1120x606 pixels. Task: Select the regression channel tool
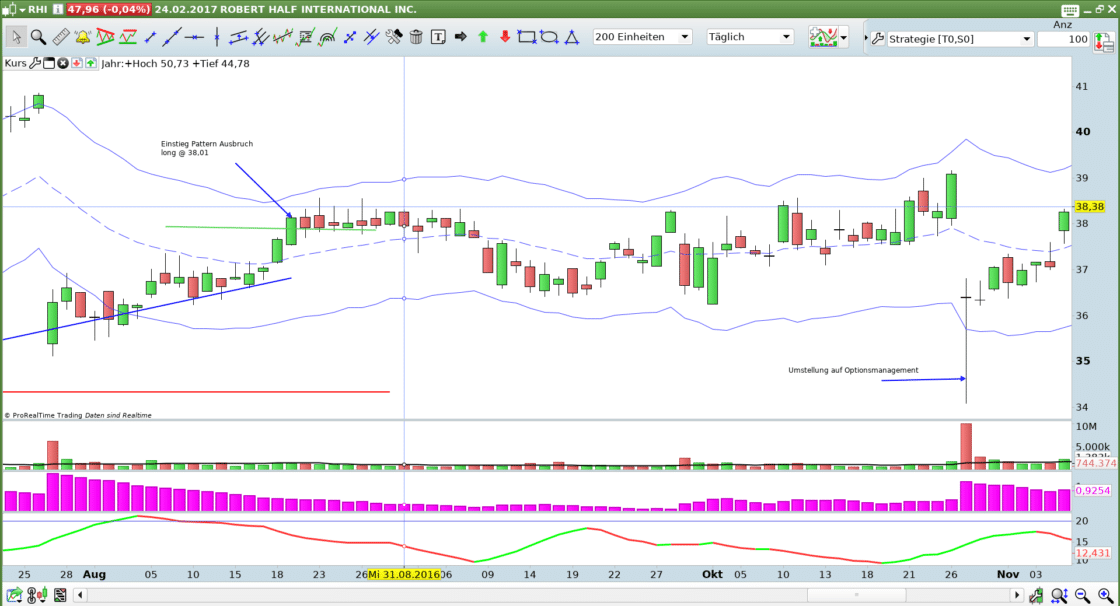[283, 37]
